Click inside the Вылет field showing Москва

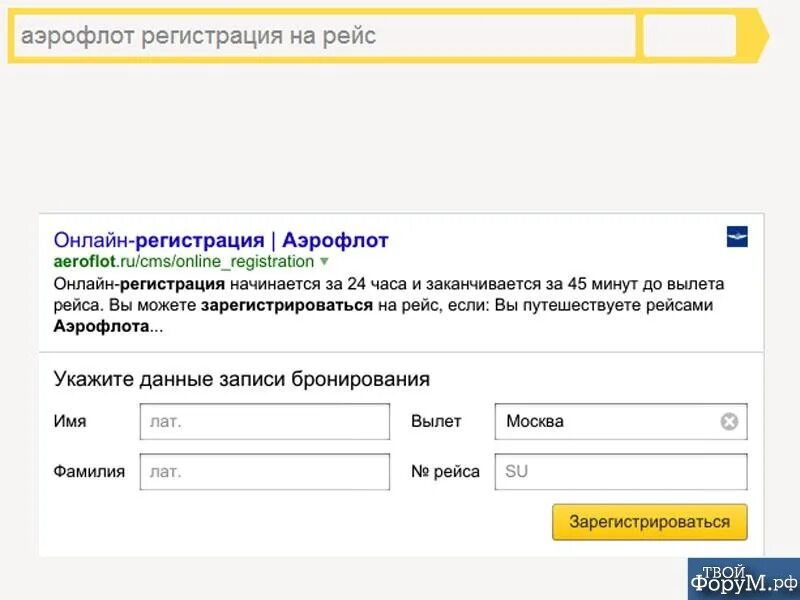click(607, 421)
